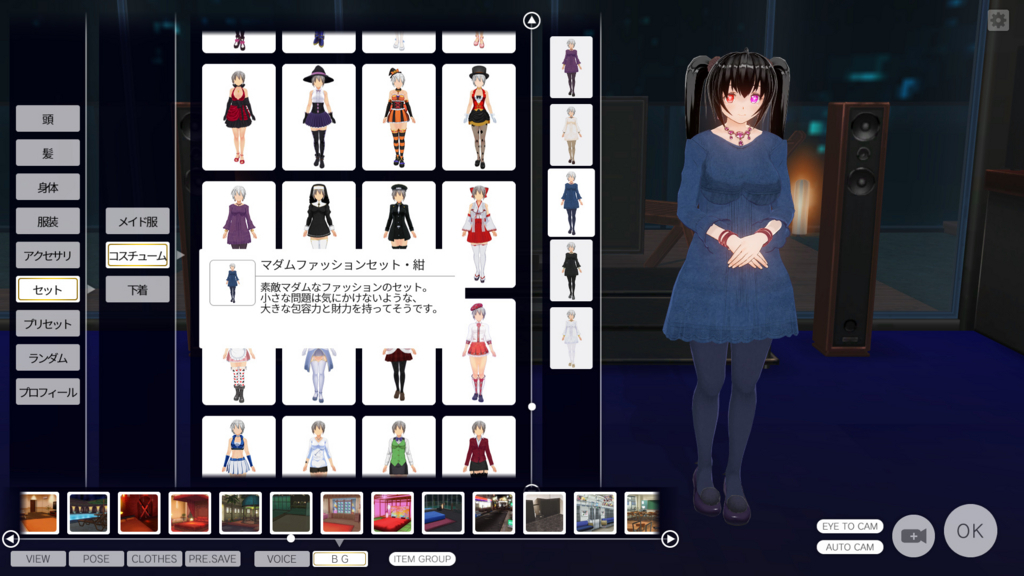Viewport: 1024px width, 576px height.
Task: Pick white variant in side color column
Action: tap(571, 338)
